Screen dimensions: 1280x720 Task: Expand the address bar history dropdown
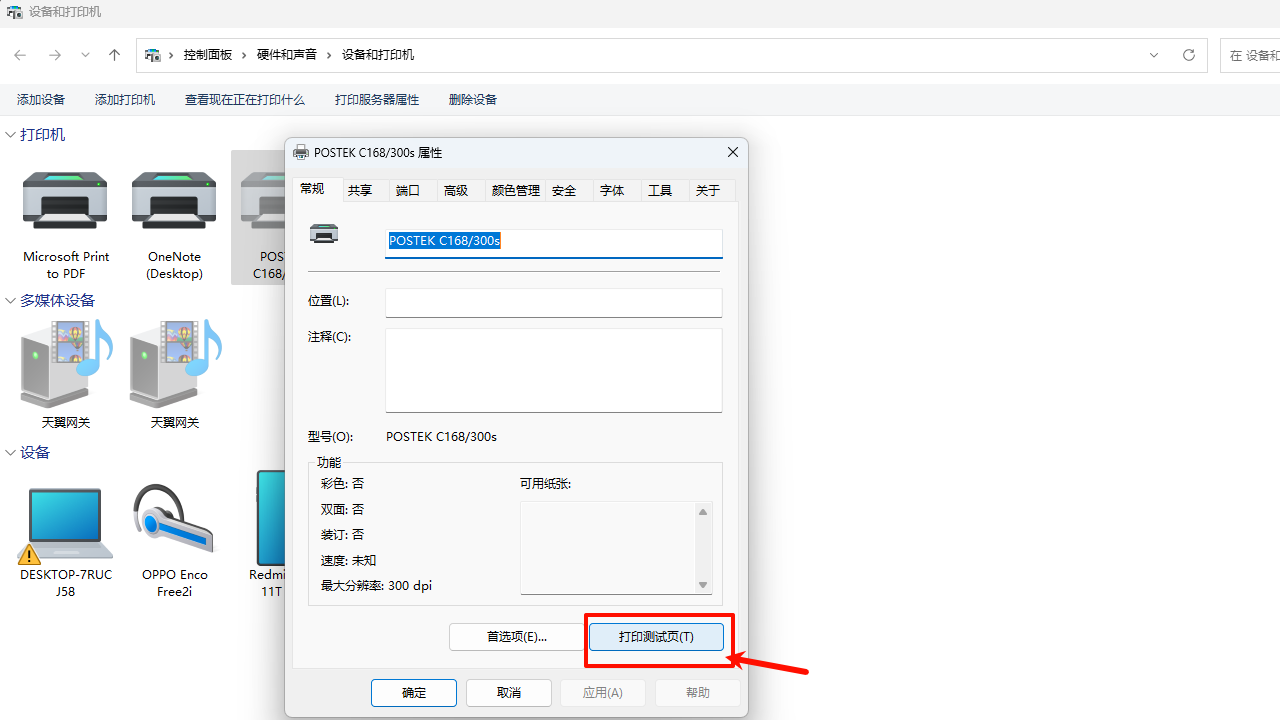(1154, 55)
